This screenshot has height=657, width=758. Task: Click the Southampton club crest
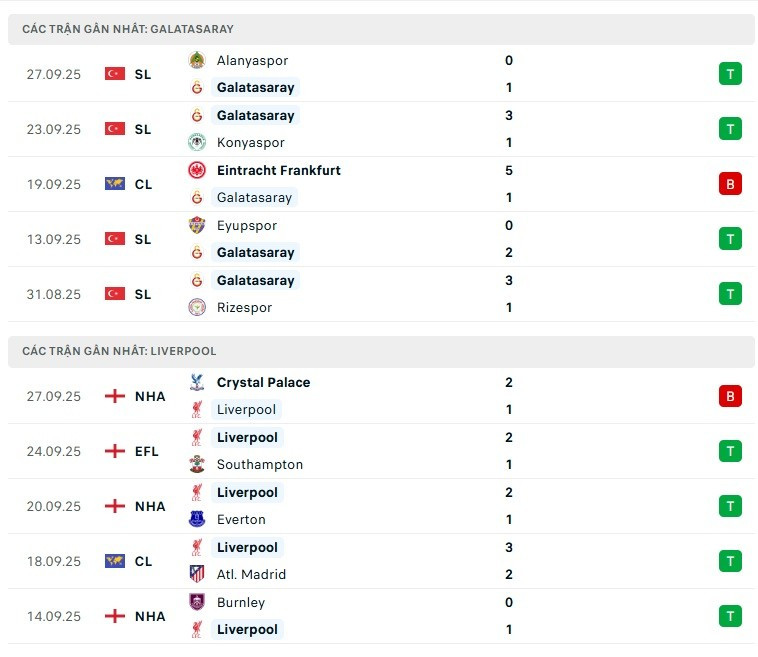[197, 464]
